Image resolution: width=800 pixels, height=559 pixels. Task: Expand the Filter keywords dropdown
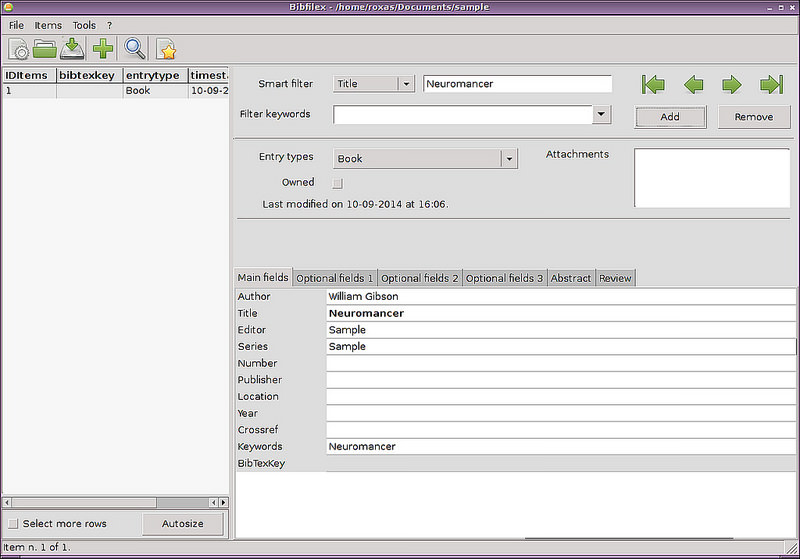601,115
